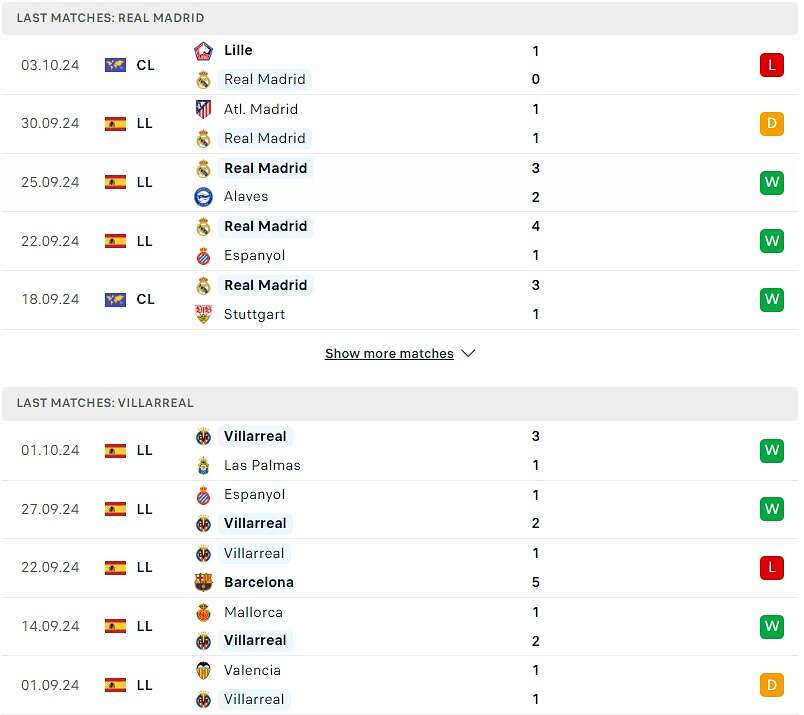Click green W badge for Alaves match
804x715 pixels.
coord(772,183)
